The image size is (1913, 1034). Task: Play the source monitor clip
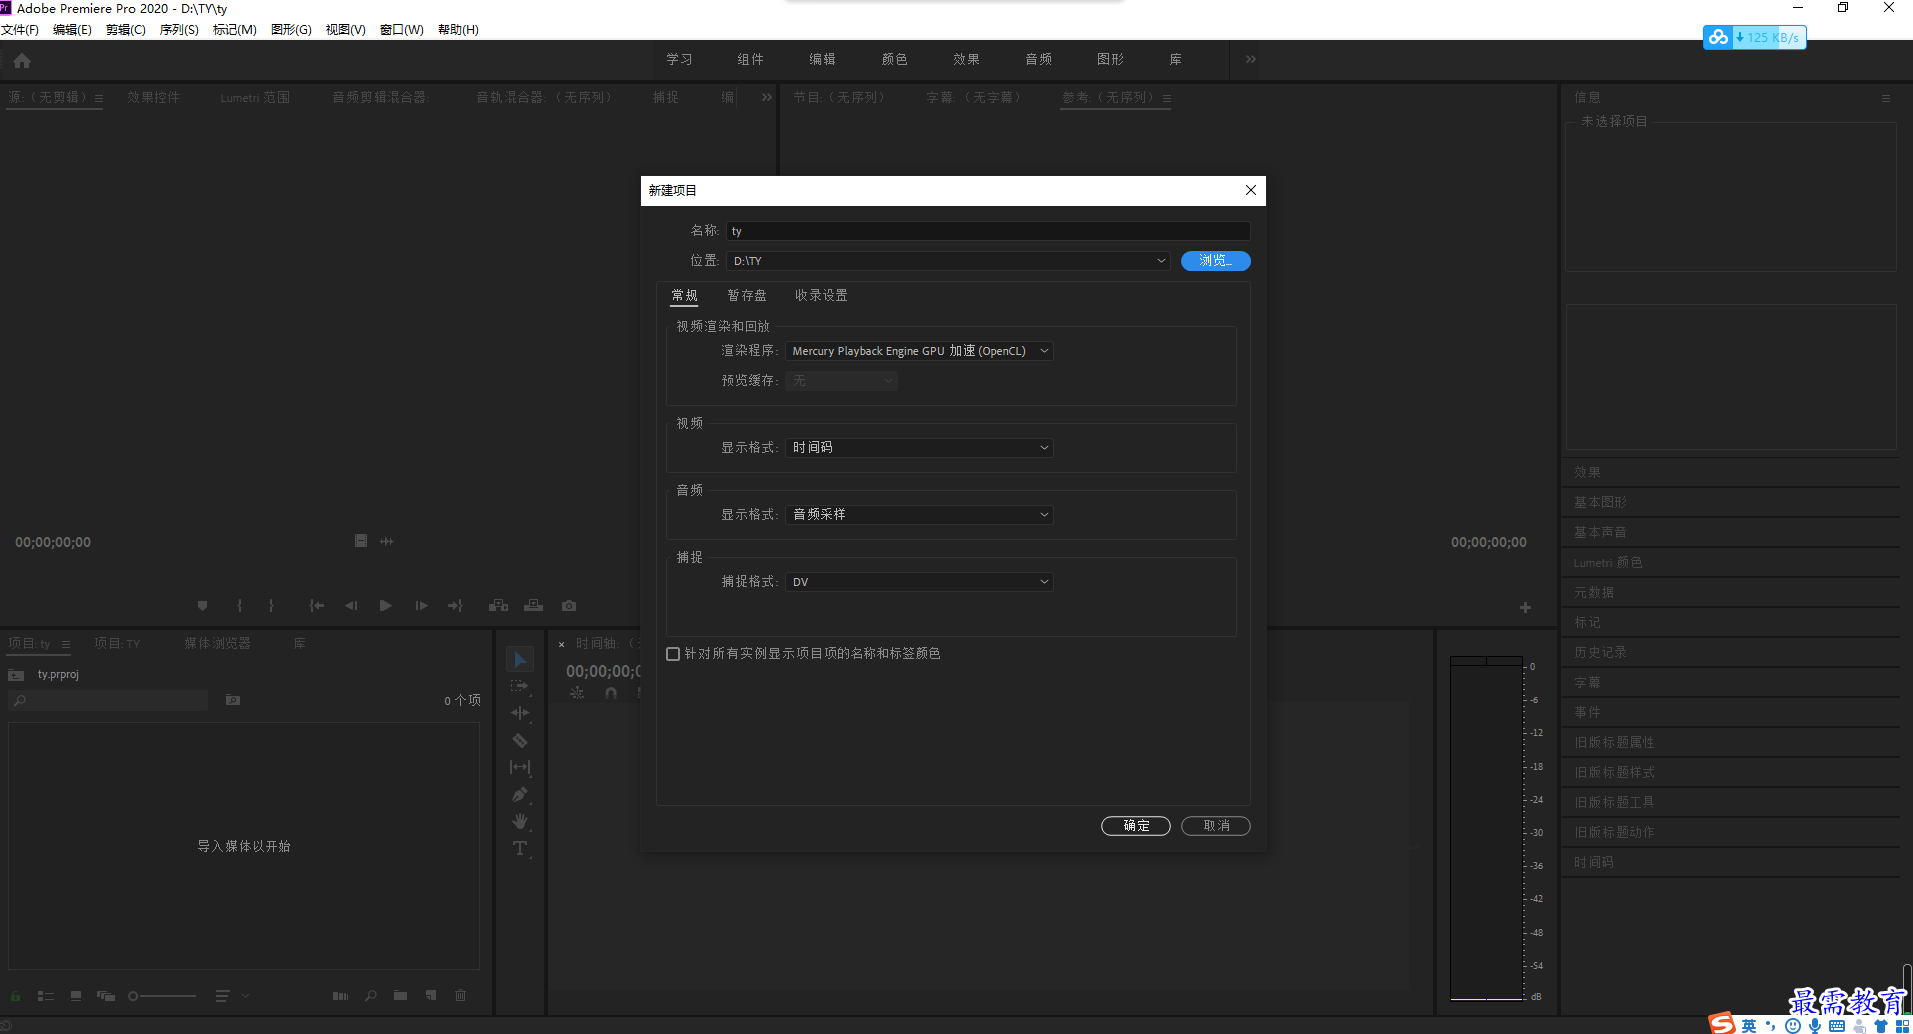pos(386,606)
